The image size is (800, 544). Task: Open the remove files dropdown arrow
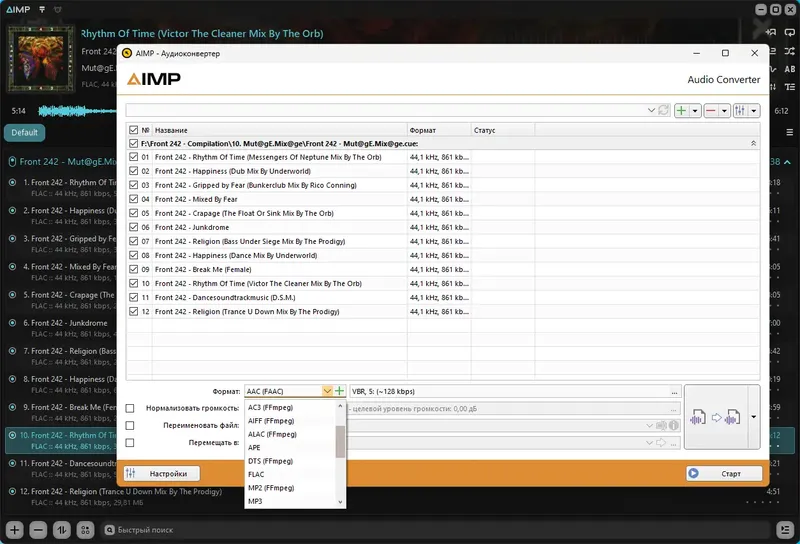724,111
